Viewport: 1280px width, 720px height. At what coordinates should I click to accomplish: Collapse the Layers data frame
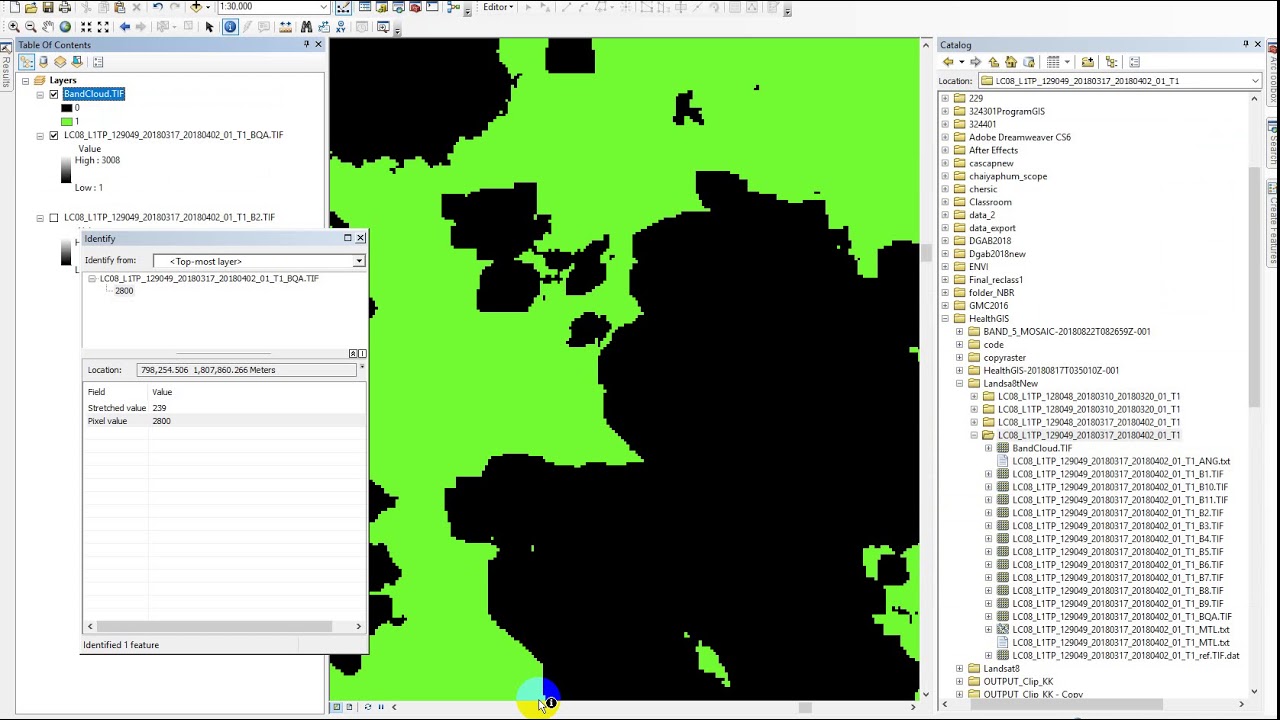point(26,80)
